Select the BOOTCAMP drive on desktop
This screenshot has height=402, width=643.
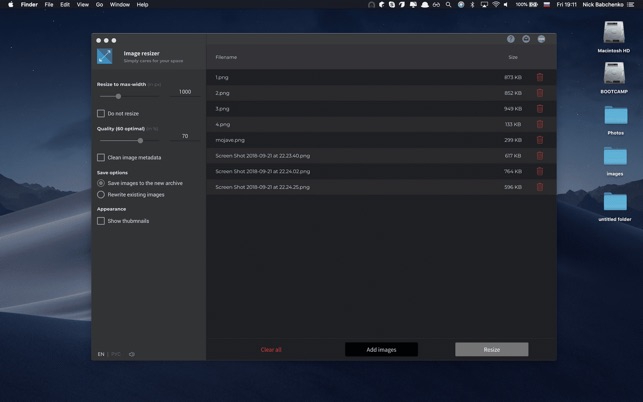coord(614,73)
